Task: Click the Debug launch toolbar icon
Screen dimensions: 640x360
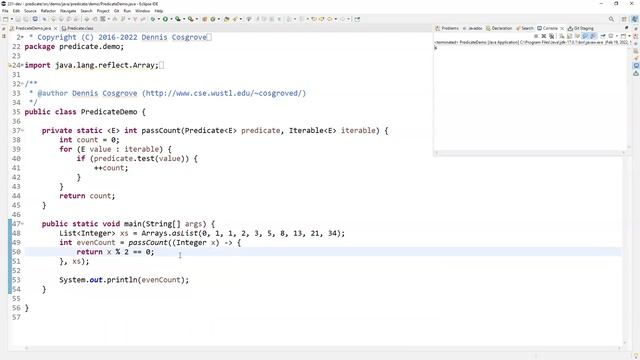Action: click(x=152, y=19)
